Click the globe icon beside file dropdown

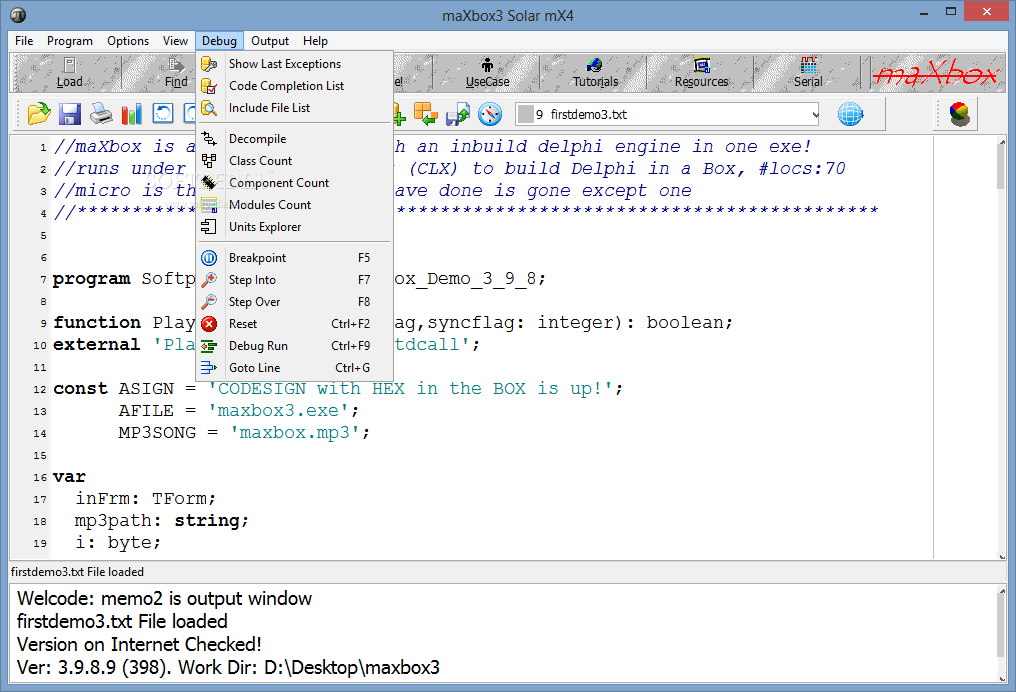coord(850,114)
